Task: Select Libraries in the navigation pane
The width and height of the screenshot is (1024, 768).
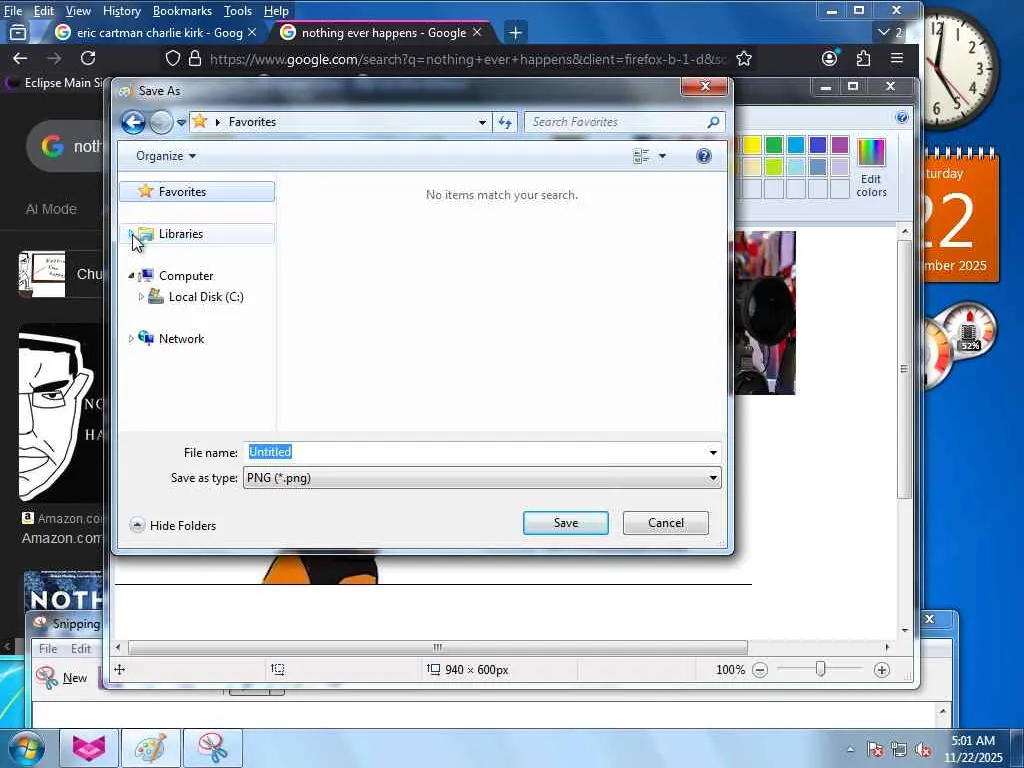Action: click(x=197, y=234)
